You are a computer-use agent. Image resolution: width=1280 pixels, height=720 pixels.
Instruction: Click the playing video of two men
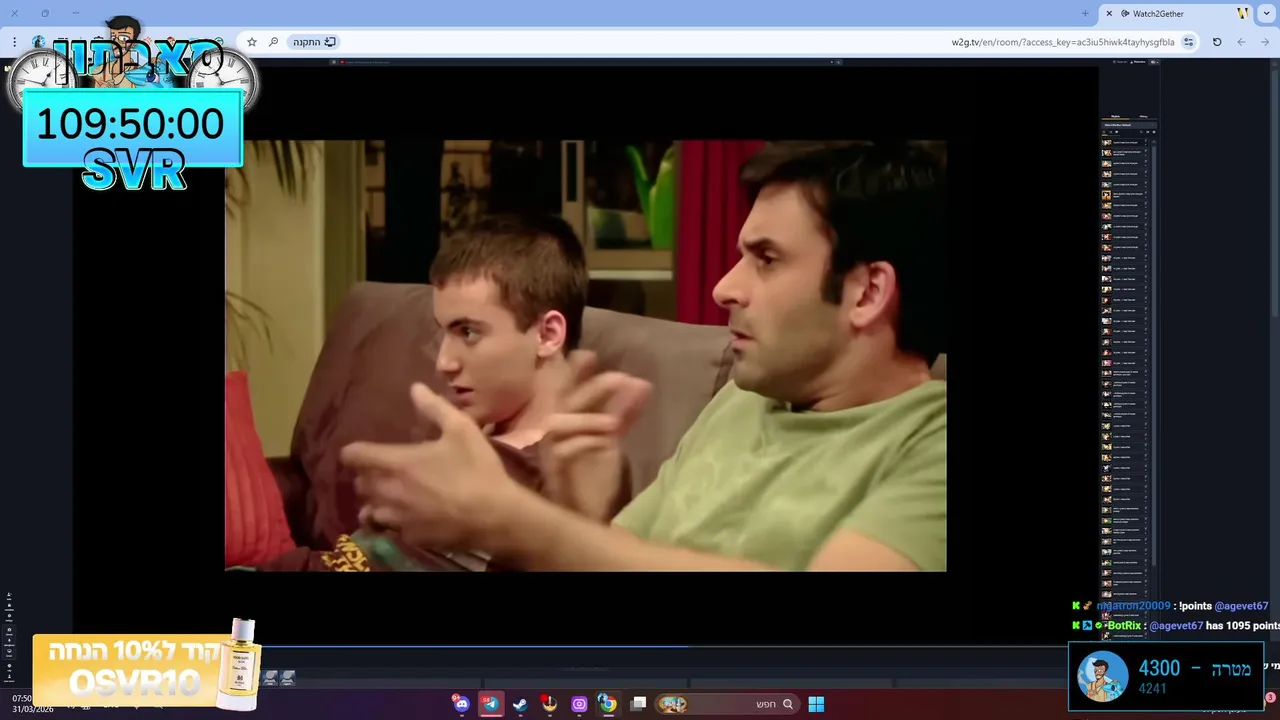[x=585, y=355]
